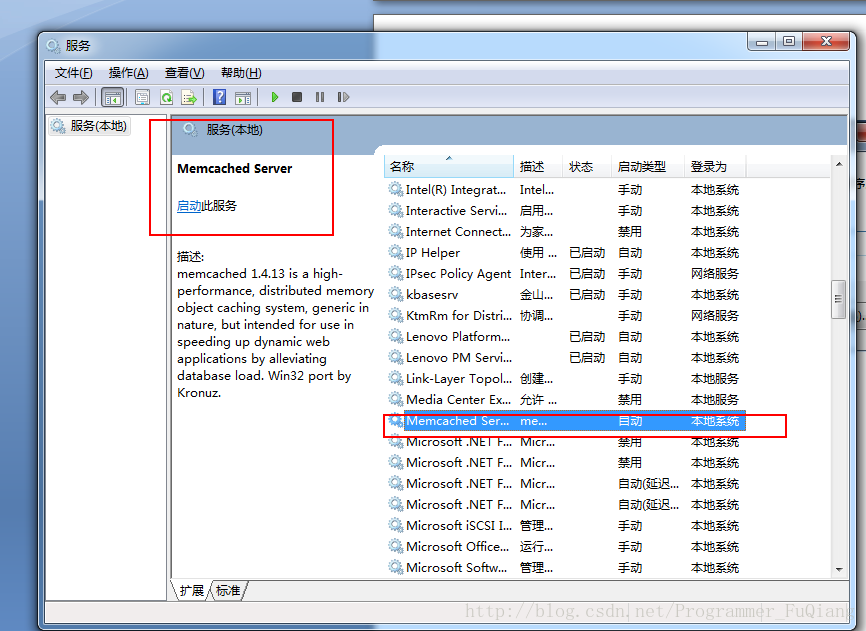
Task: Click 网络服务 logon of IPsec Policy Agent
Action: [715, 274]
